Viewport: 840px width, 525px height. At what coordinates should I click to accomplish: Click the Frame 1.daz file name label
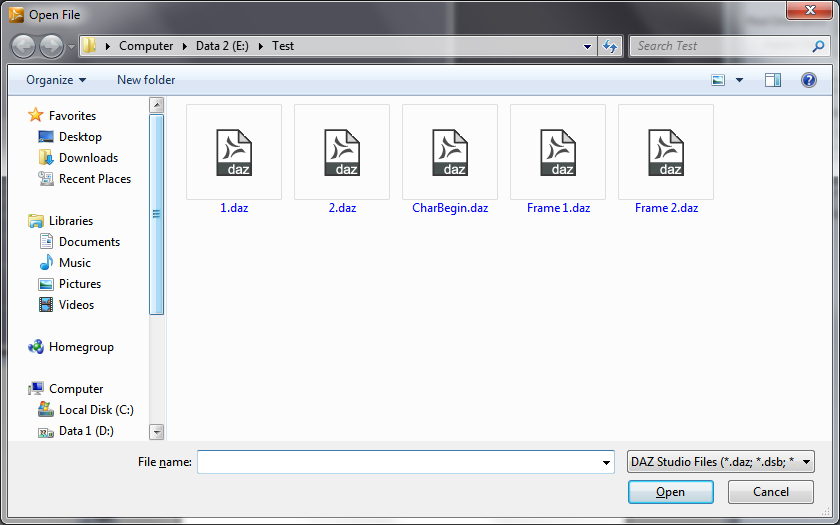[x=558, y=208]
